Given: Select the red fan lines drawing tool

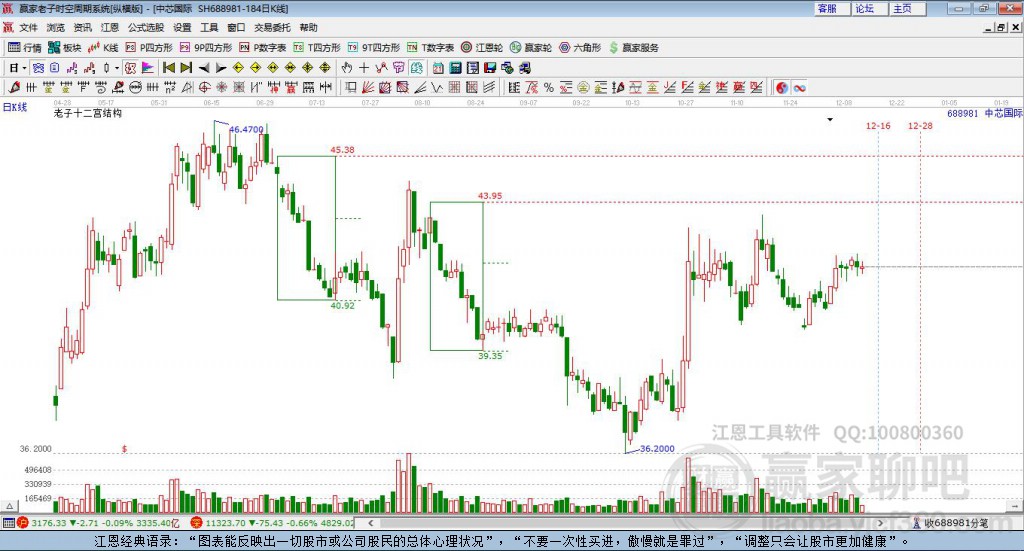Looking at the screenshot, I should (x=367, y=87).
